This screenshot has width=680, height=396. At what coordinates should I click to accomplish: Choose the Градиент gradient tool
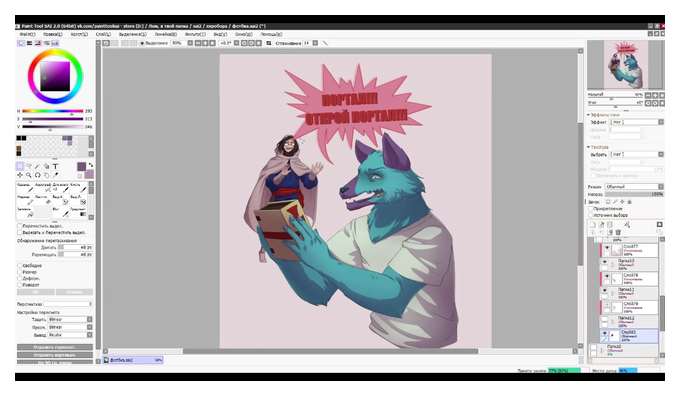(x=78, y=212)
